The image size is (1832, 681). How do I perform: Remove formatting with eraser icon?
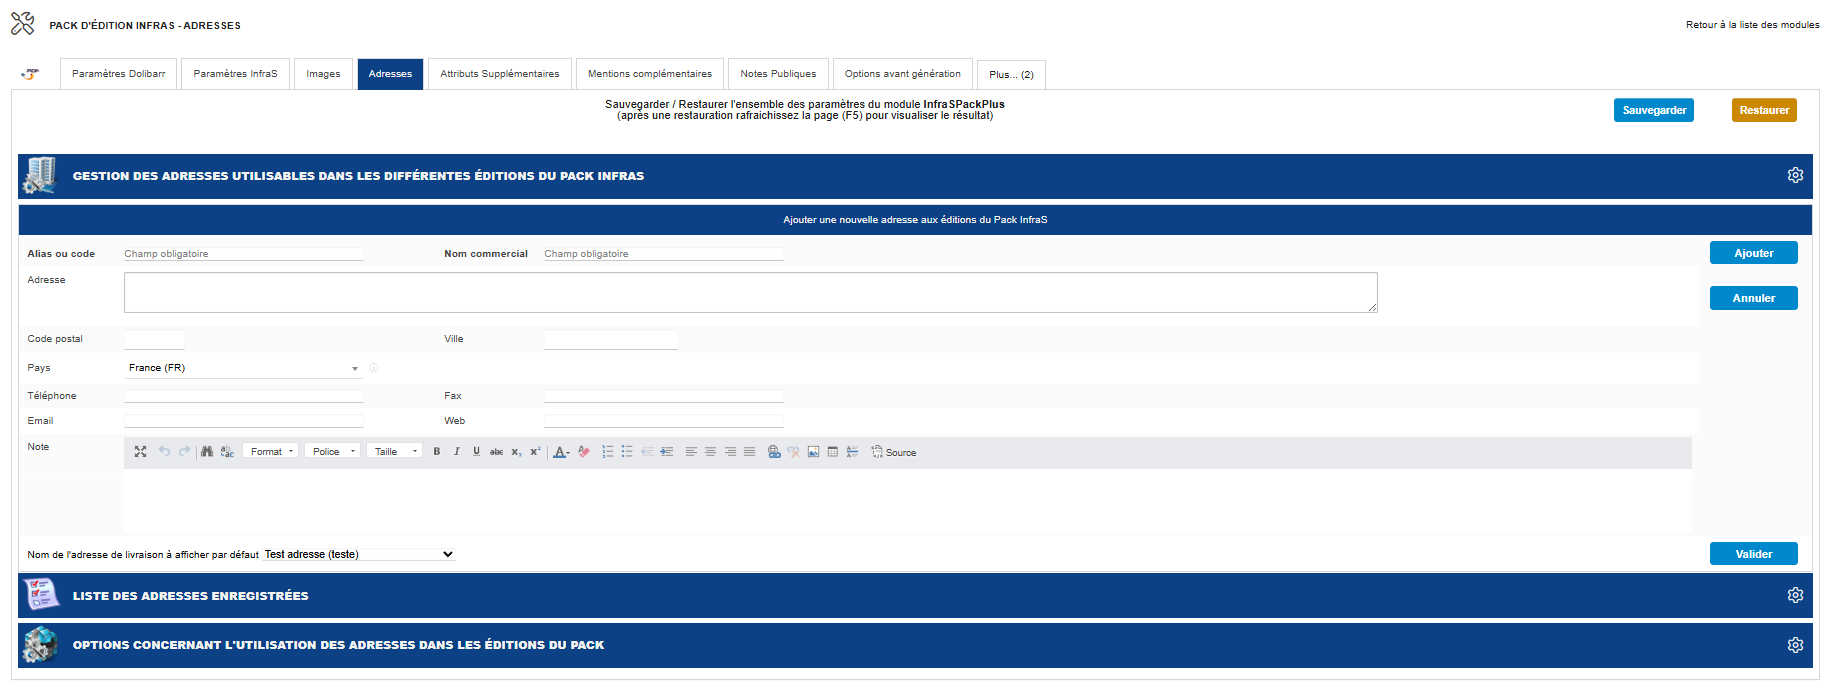pos(584,452)
